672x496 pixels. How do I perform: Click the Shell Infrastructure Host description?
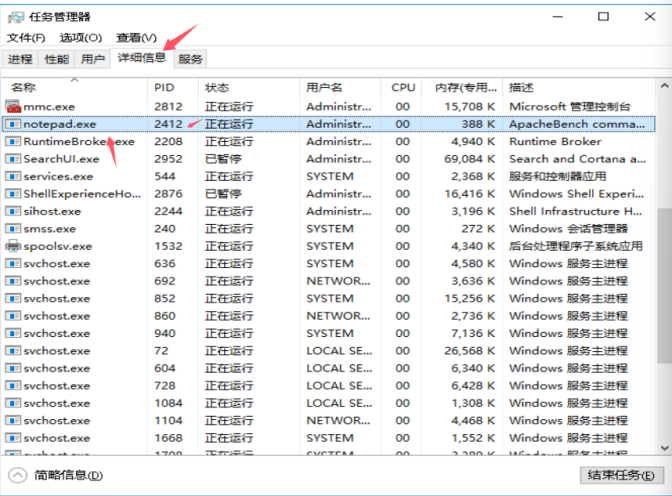click(x=576, y=211)
